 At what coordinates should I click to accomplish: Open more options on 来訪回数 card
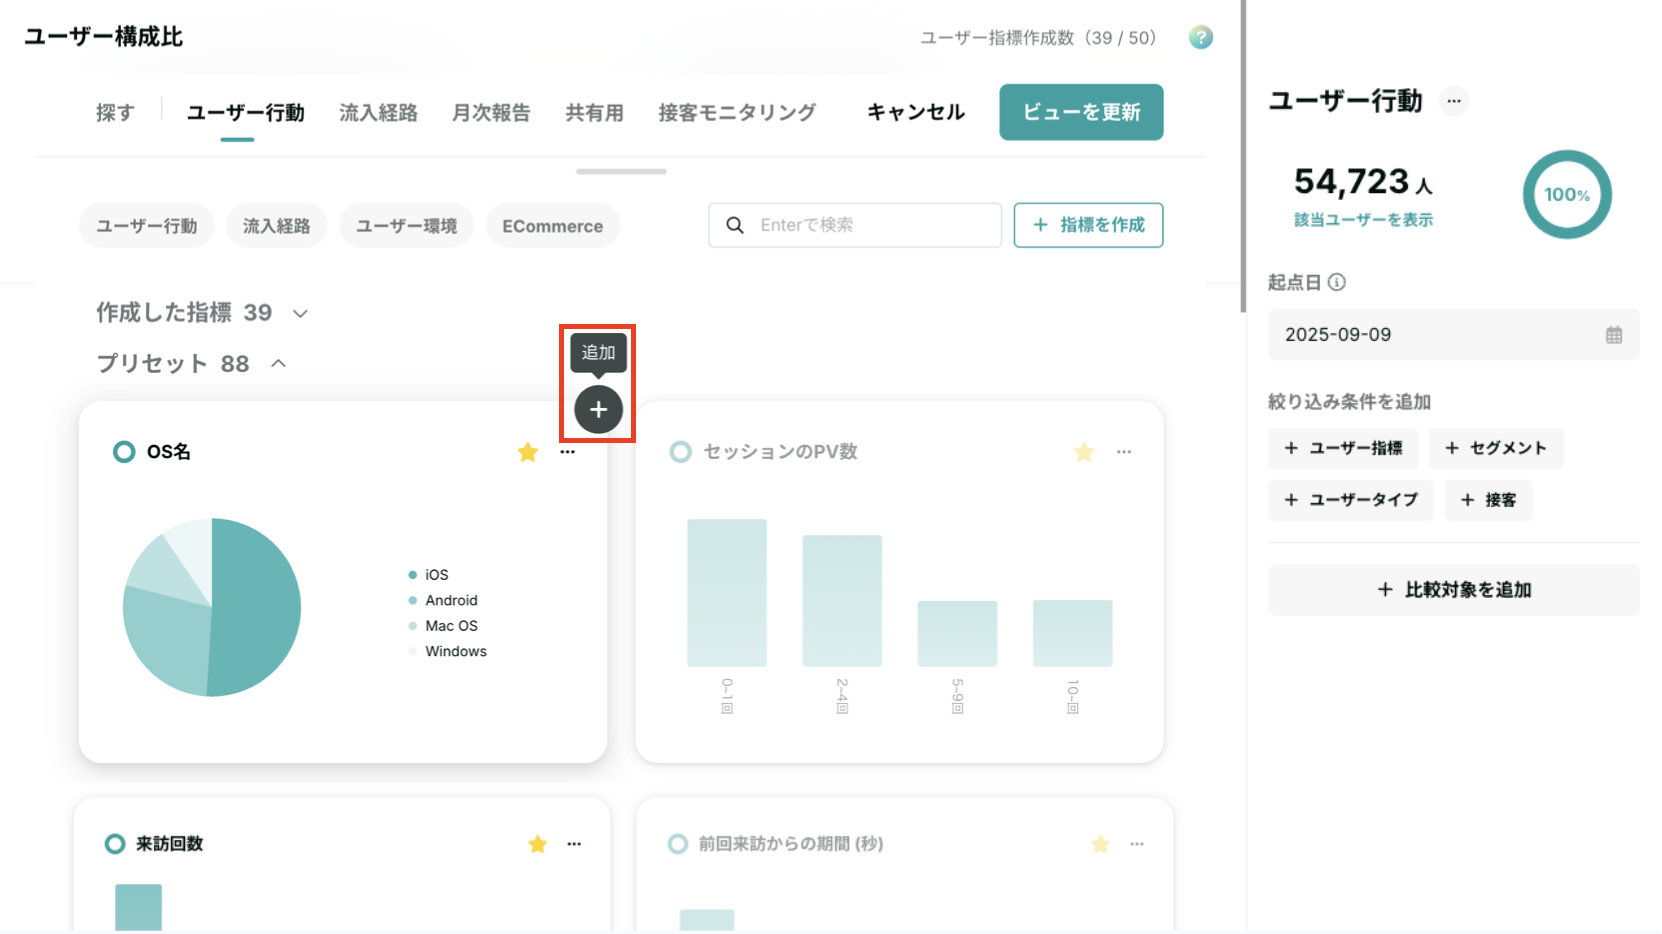[x=574, y=844]
